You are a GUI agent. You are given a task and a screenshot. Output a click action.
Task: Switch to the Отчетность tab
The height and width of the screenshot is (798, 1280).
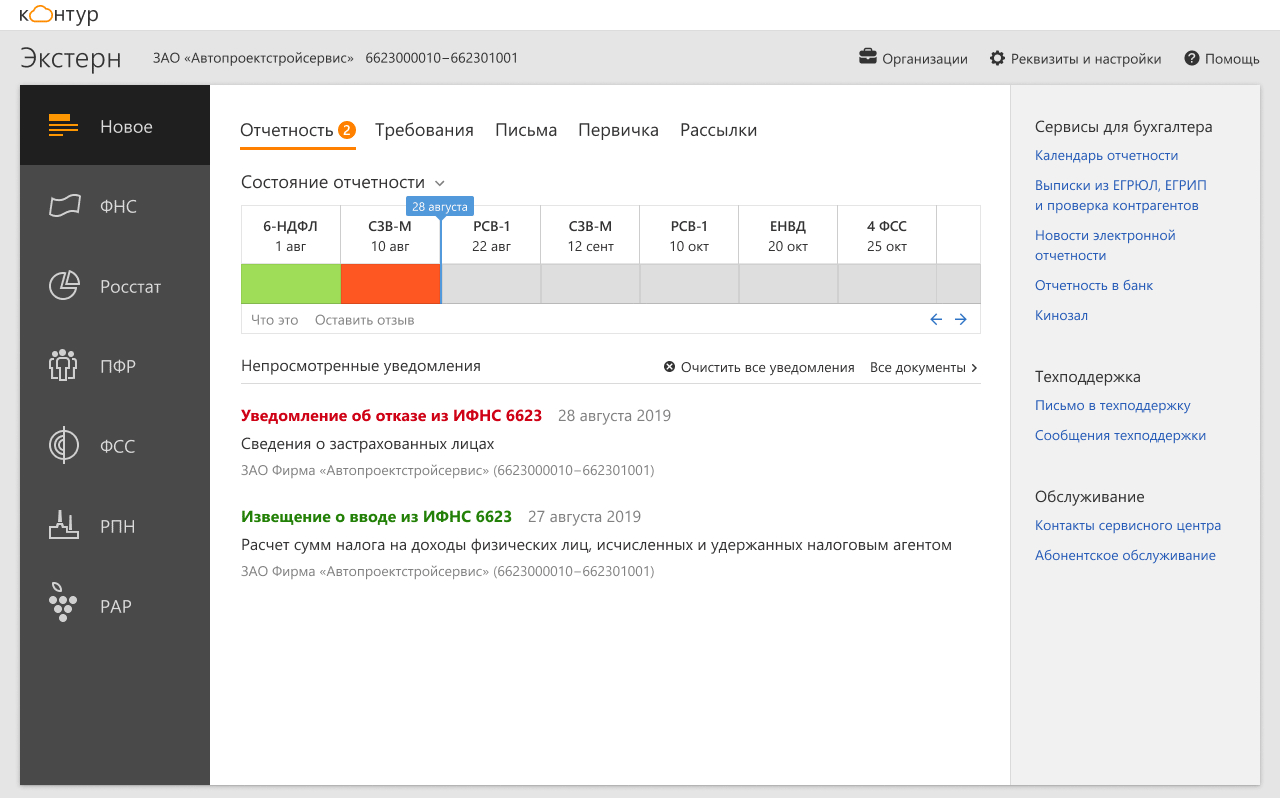[x=298, y=130]
